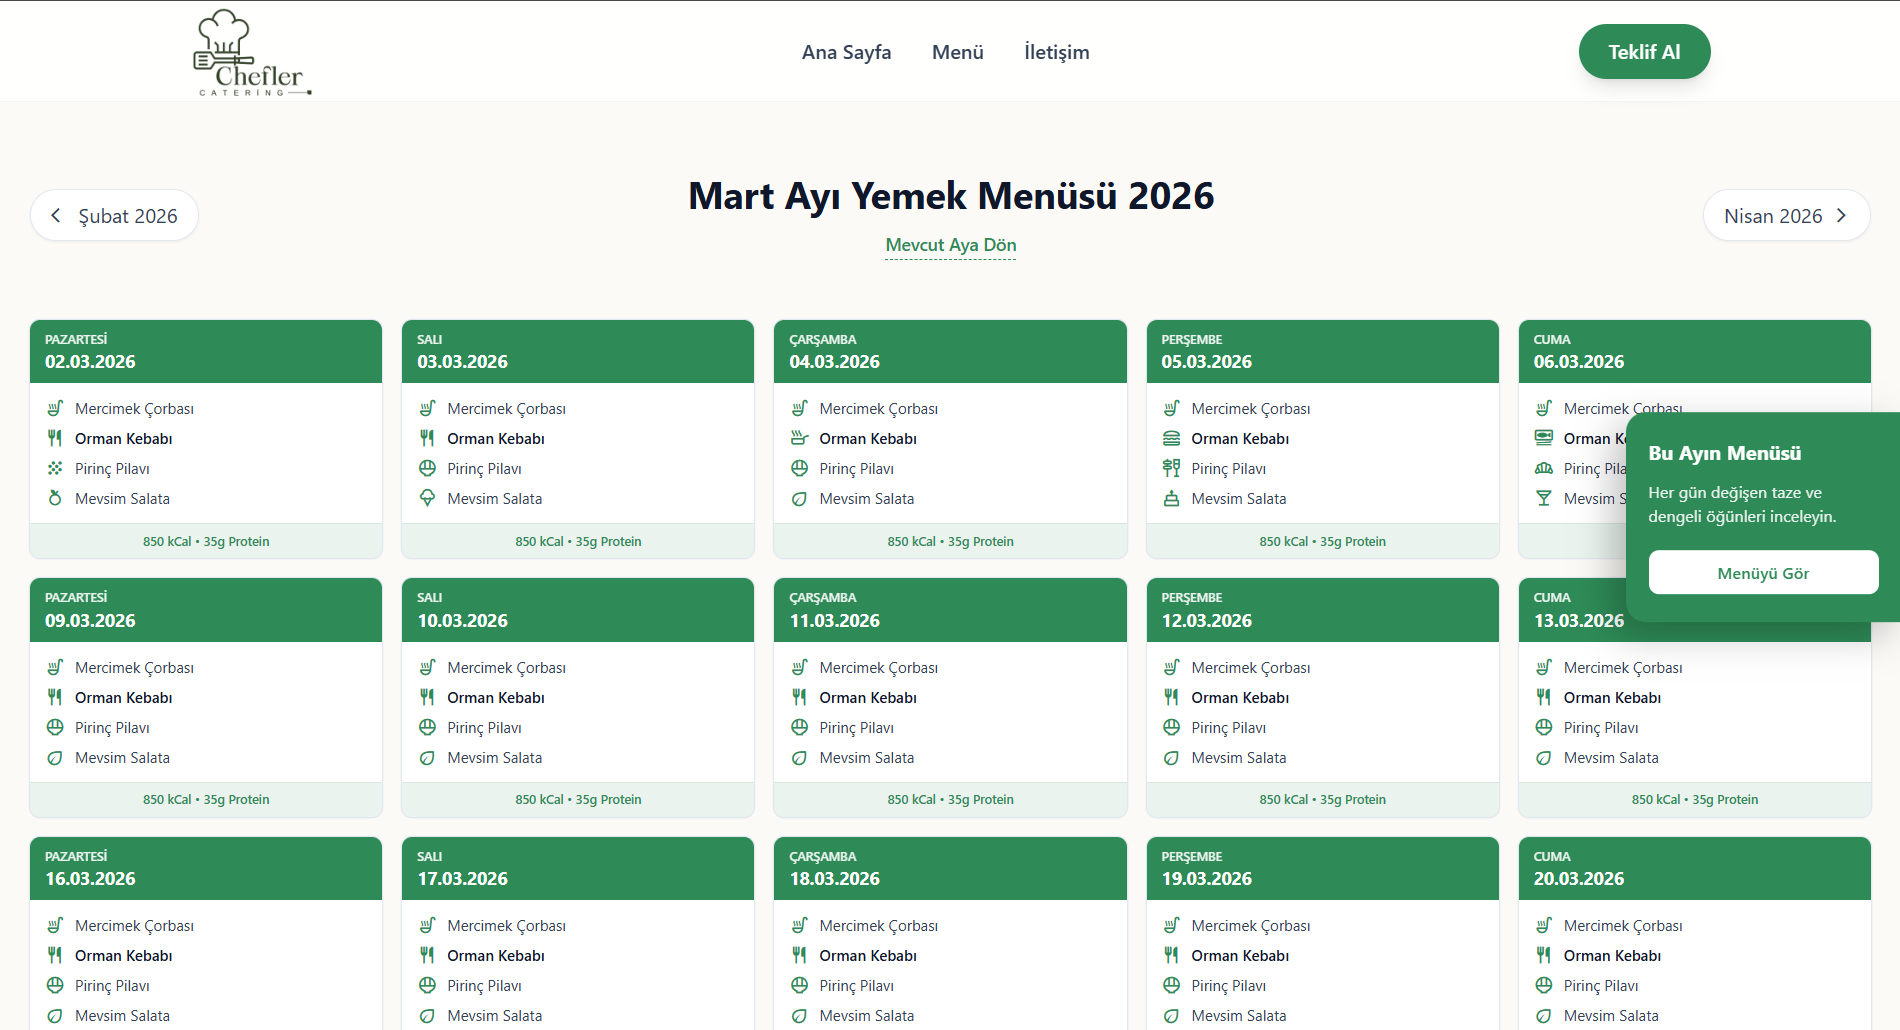Click the Orman Kebabı icon in the 04.03.2026 card
Image resolution: width=1900 pixels, height=1030 pixels.
[799, 438]
